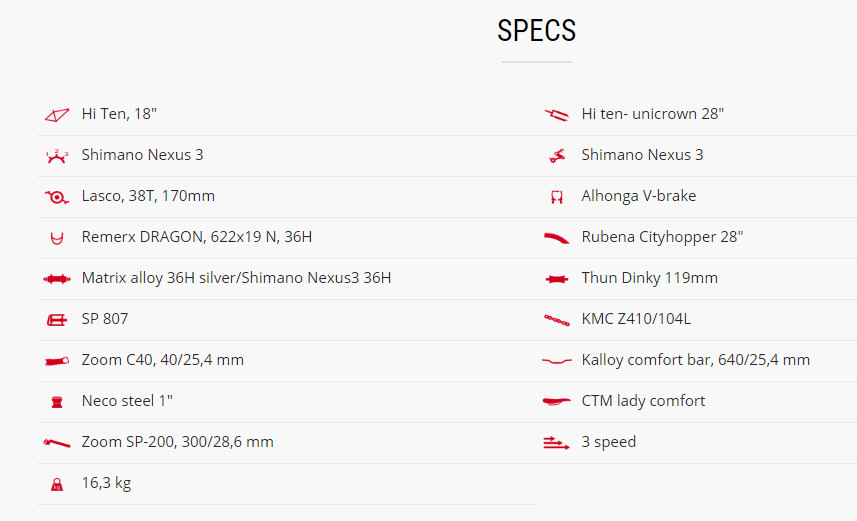Click the saddle icon beside CTM lady comfort
The image size is (857, 521).
click(556, 401)
